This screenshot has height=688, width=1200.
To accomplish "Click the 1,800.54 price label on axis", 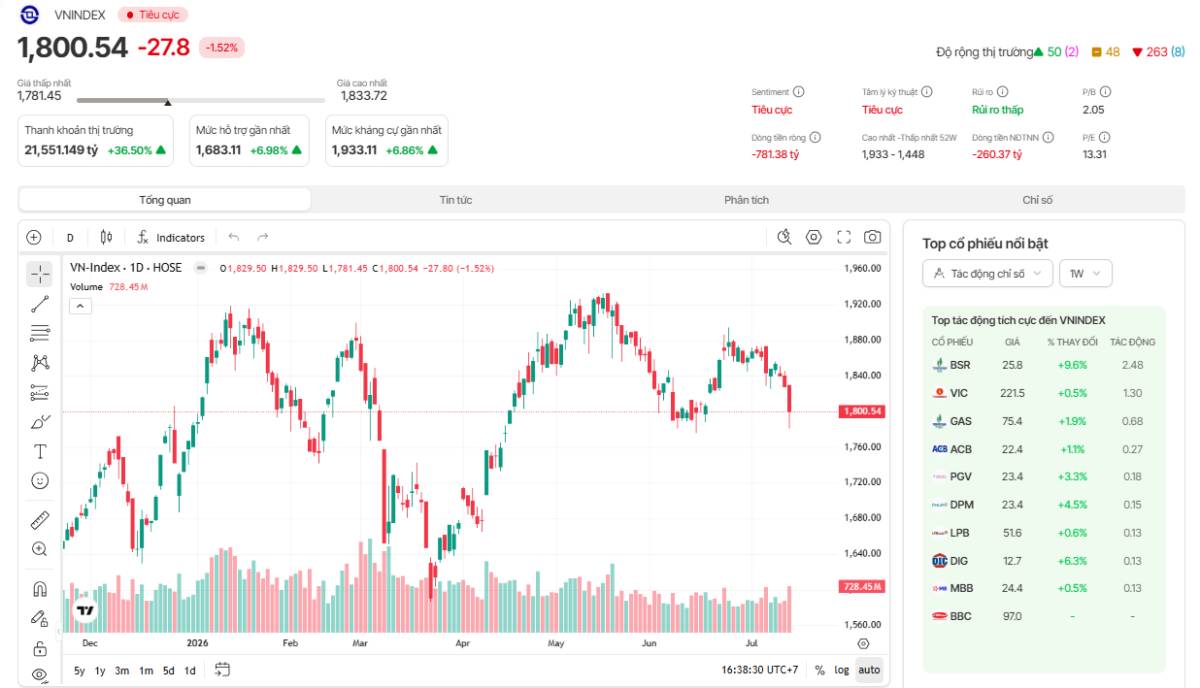I will click(x=862, y=411).
